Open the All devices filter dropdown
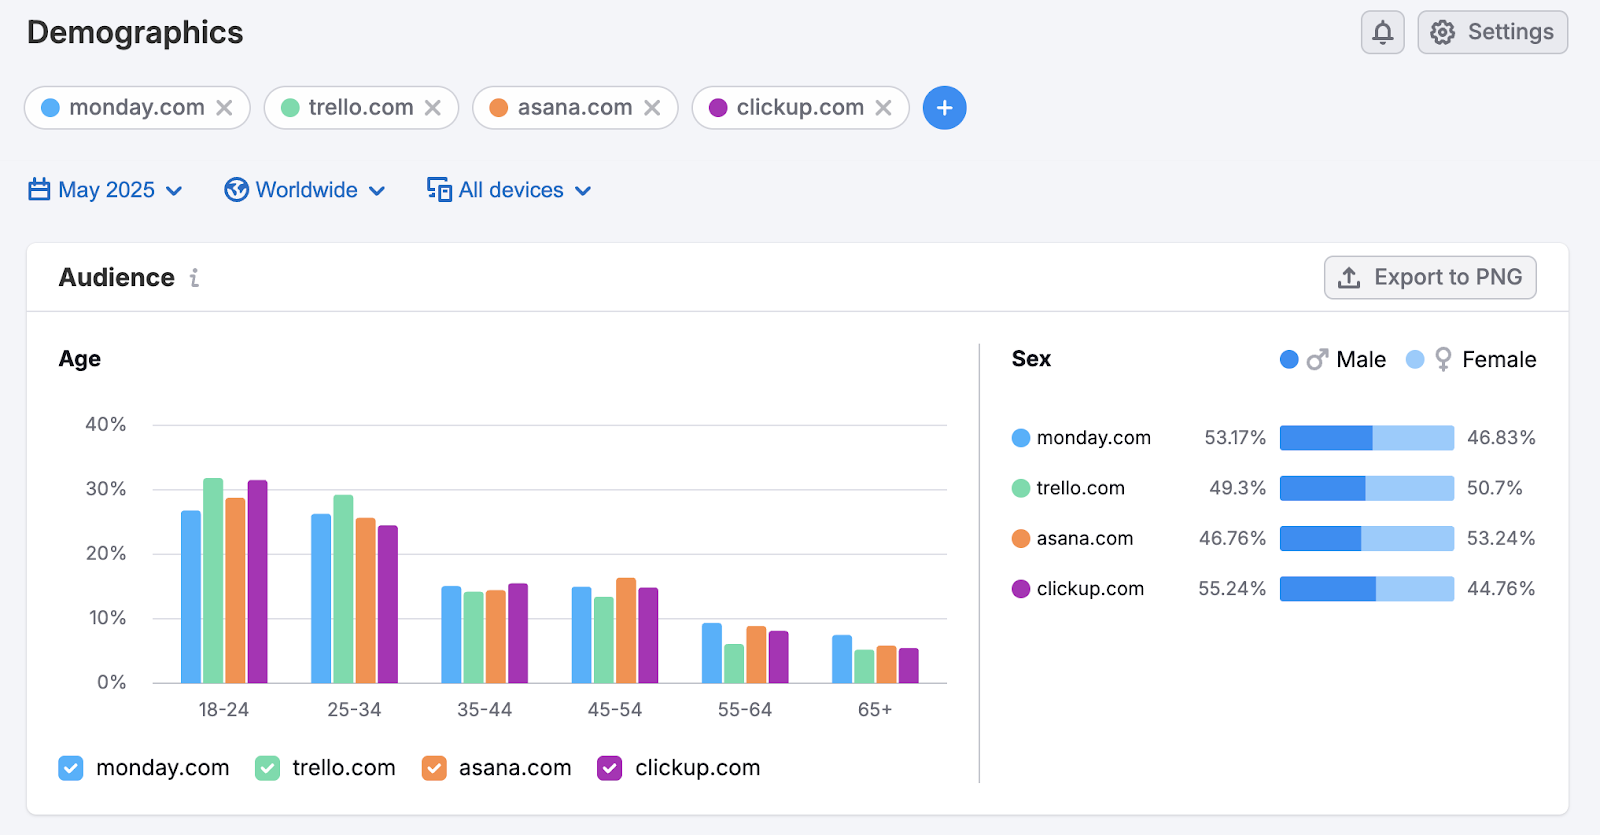This screenshot has width=1600, height=835. (x=510, y=190)
